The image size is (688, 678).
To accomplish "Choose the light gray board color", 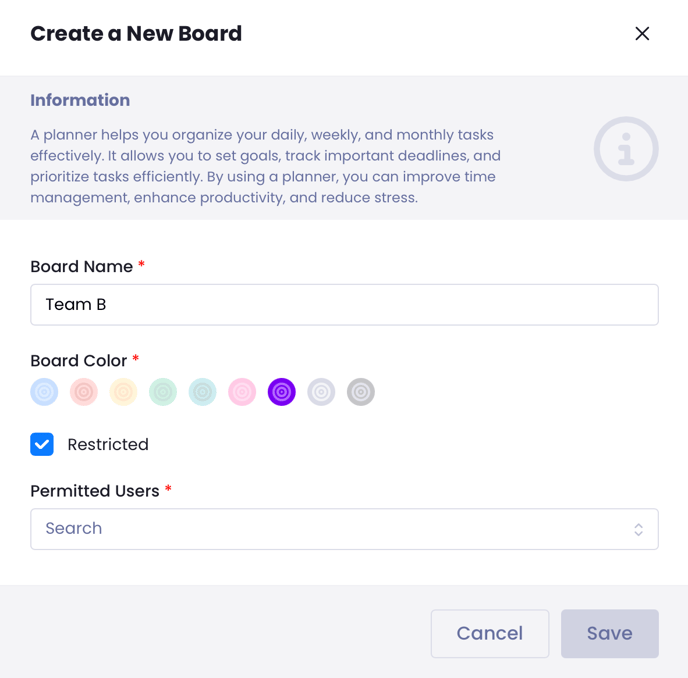I will pos(321,392).
